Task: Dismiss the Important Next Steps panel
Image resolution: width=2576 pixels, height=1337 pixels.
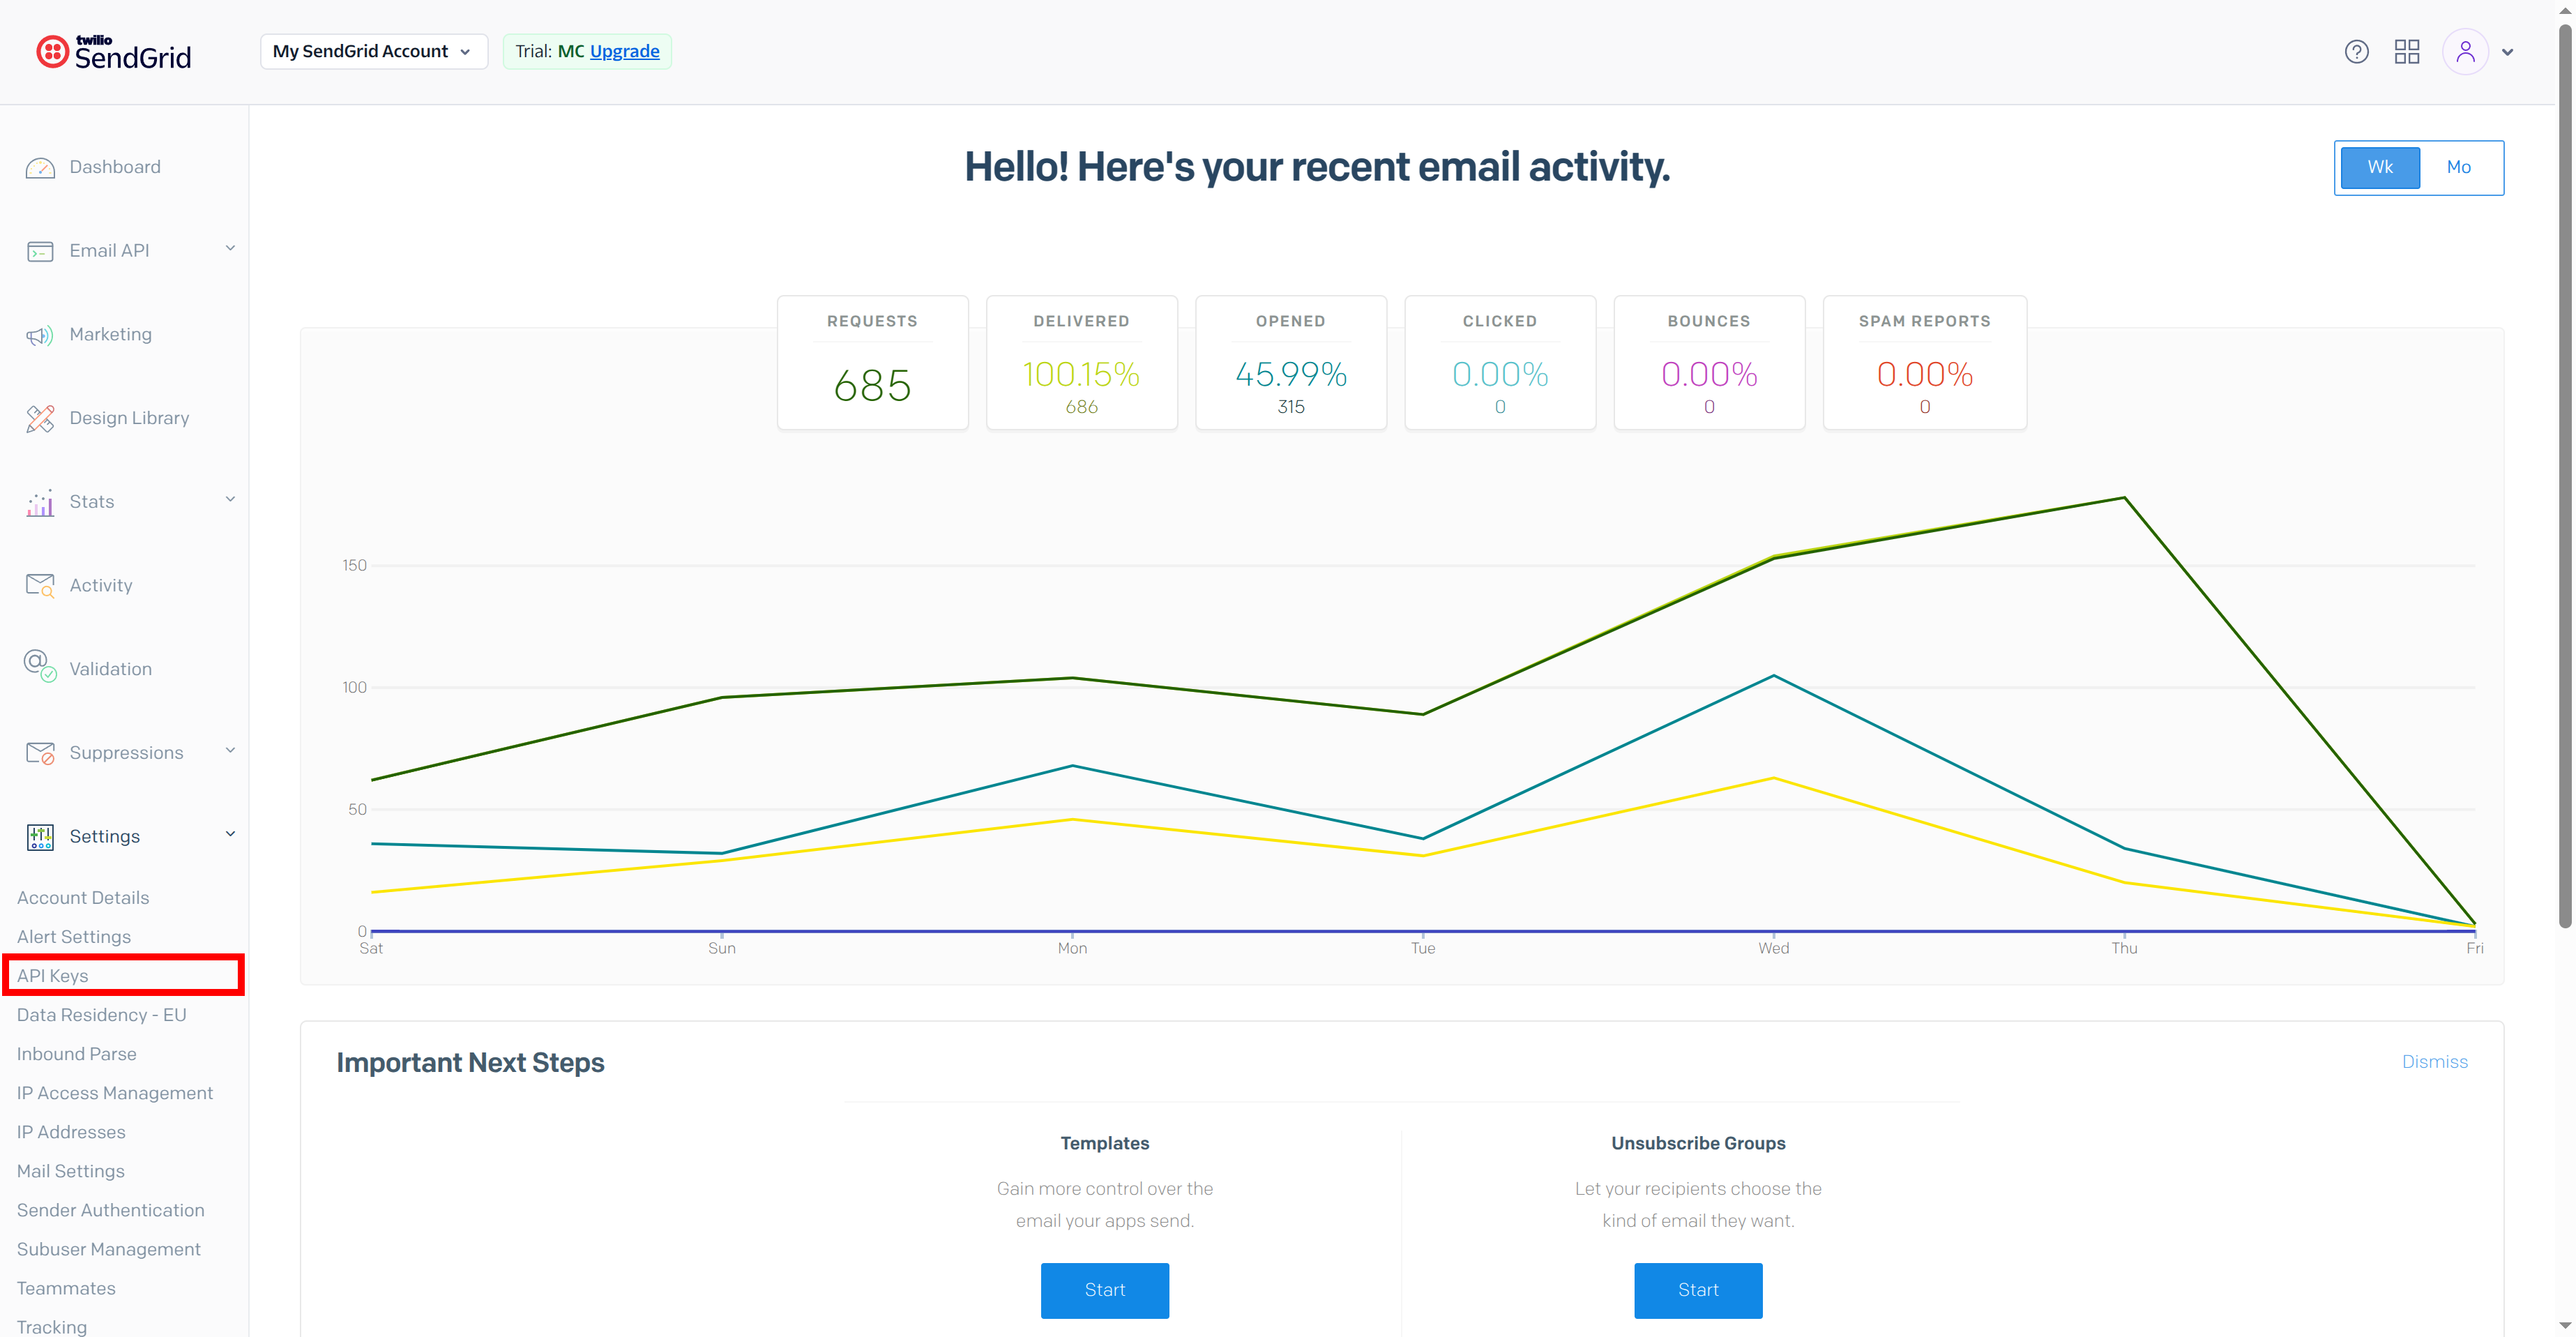Action: tap(2434, 1062)
